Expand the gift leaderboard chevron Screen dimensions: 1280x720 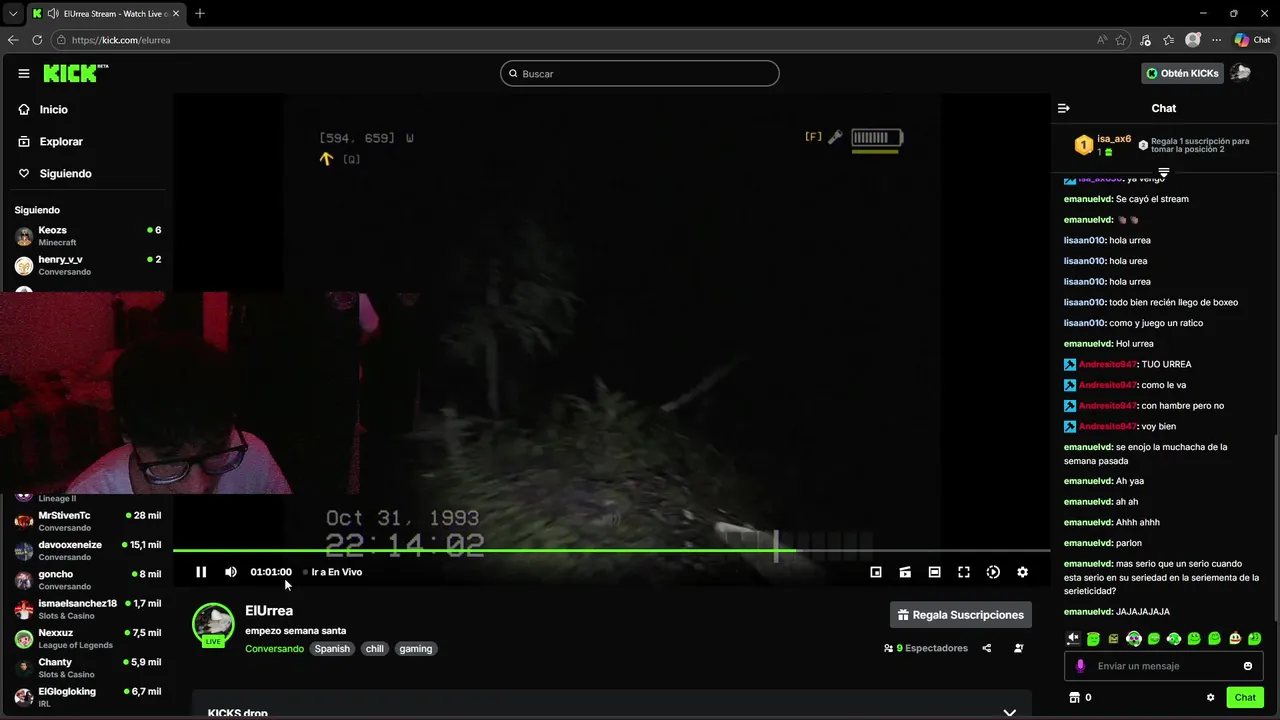click(1163, 172)
